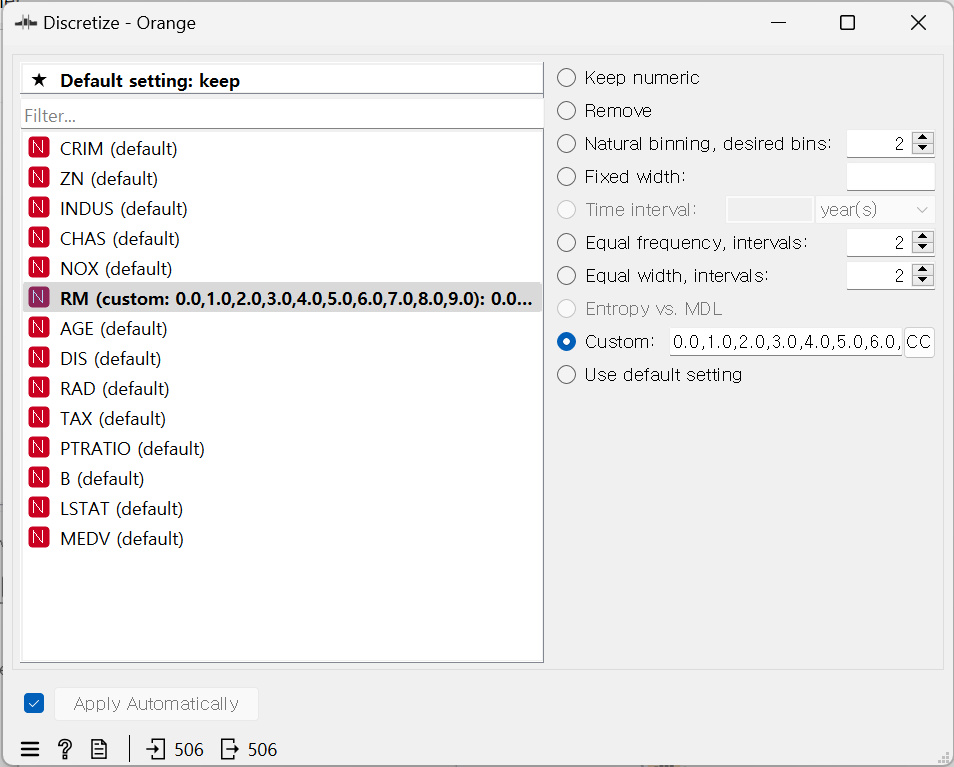The height and width of the screenshot is (767, 954).
Task: Select Equal width radio button
Action: coord(566,276)
